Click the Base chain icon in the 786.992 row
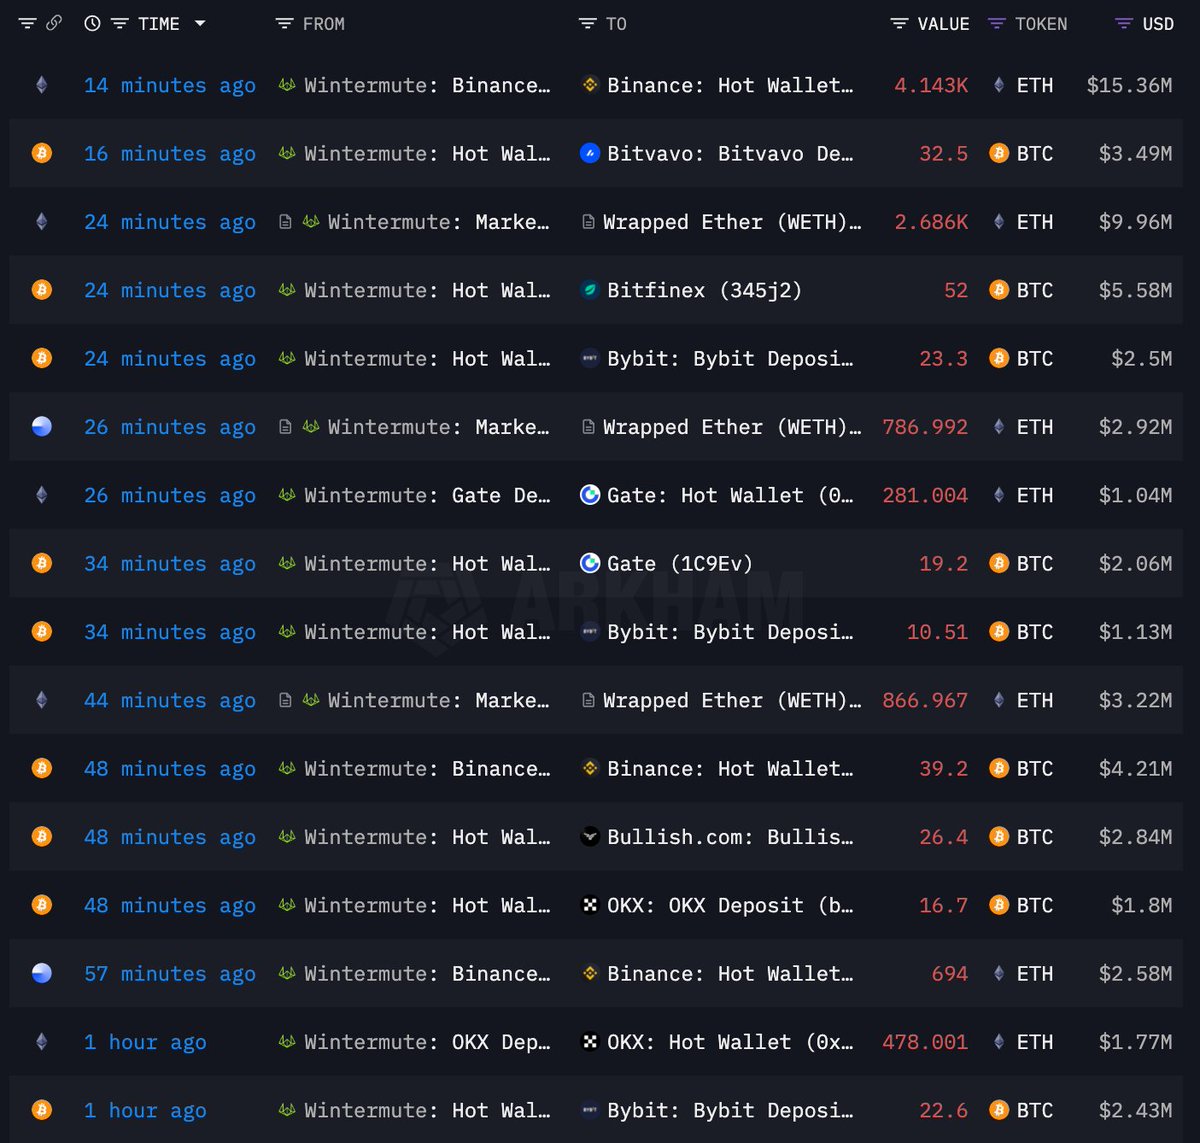 (41, 427)
